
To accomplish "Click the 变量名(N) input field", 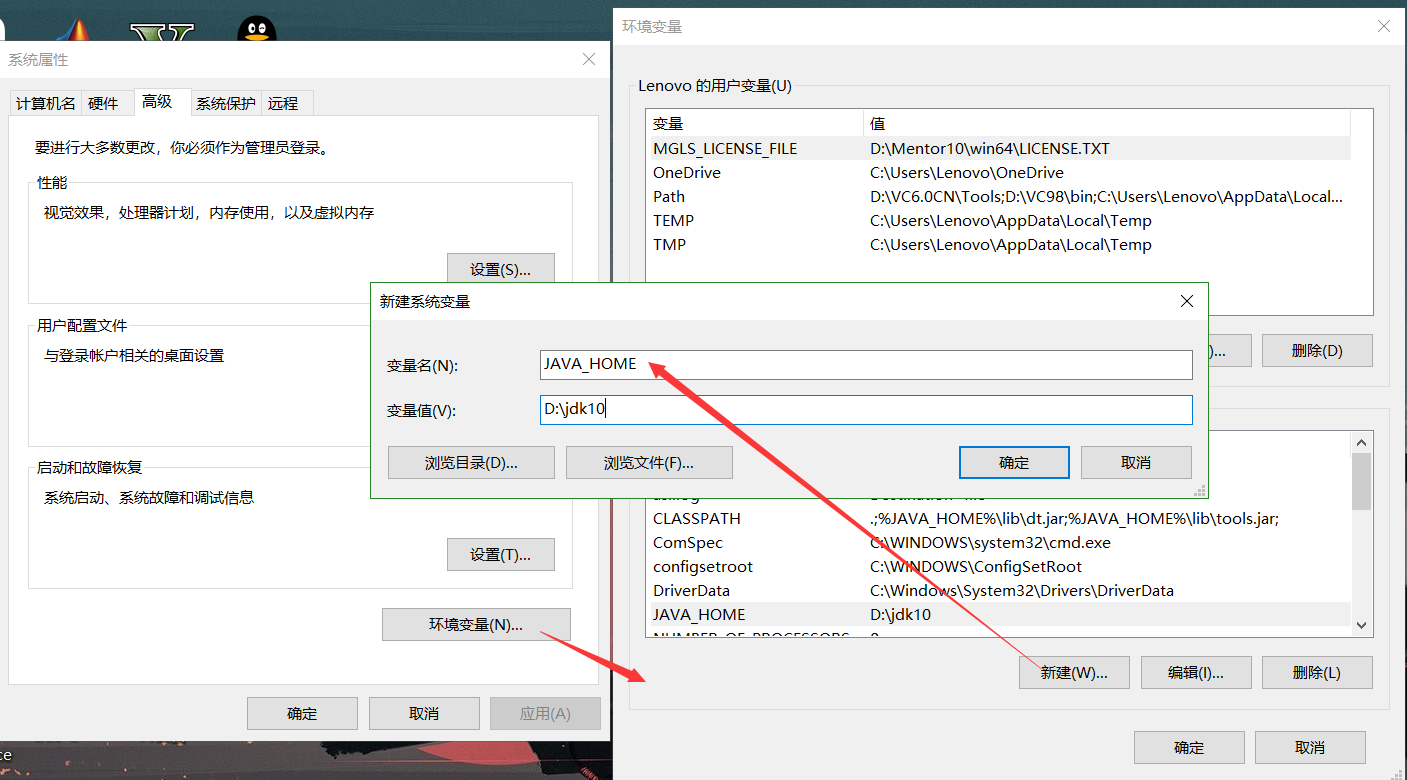I will point(866,365).
